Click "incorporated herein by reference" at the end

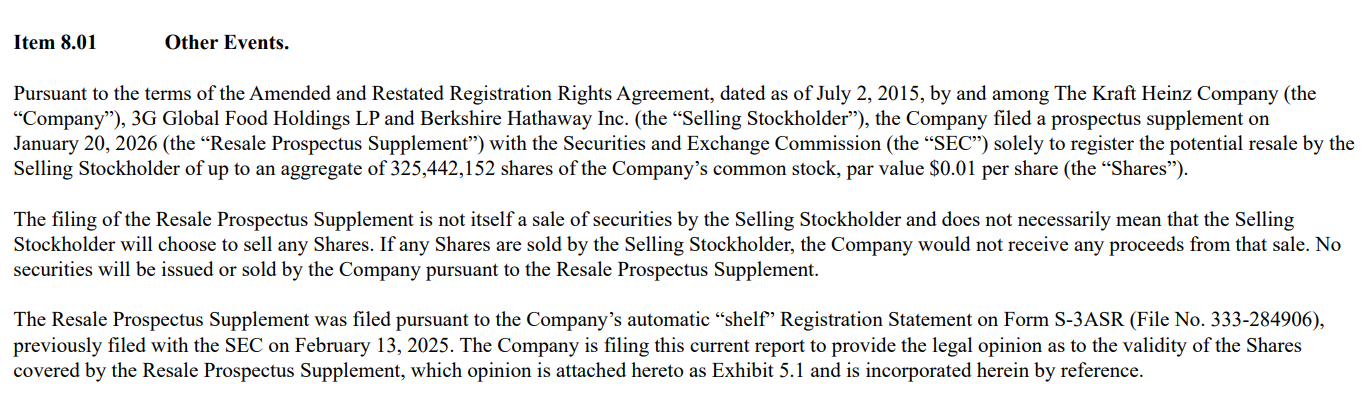(1023, 370)
